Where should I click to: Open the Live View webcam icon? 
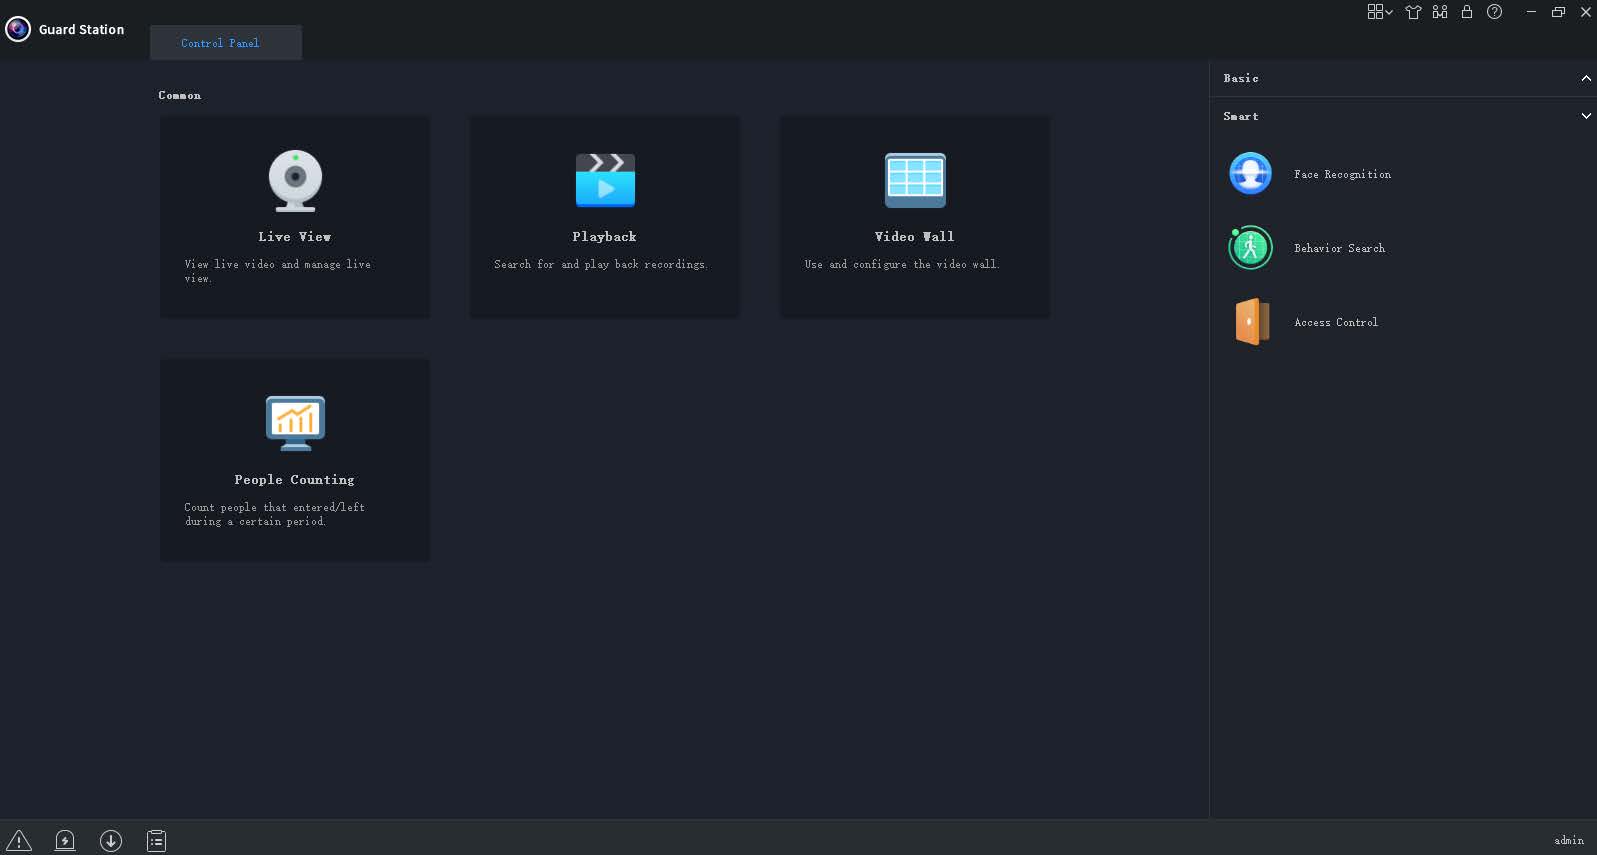pos(295,181)
